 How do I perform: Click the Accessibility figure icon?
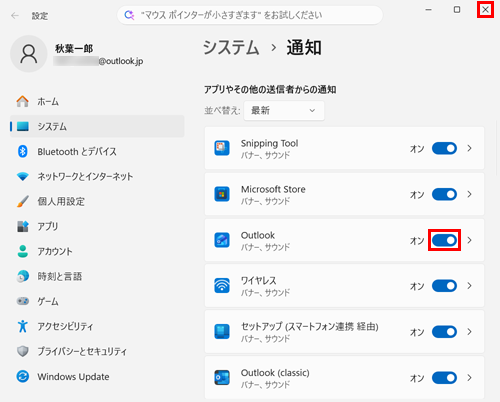[x=23, y=326]
